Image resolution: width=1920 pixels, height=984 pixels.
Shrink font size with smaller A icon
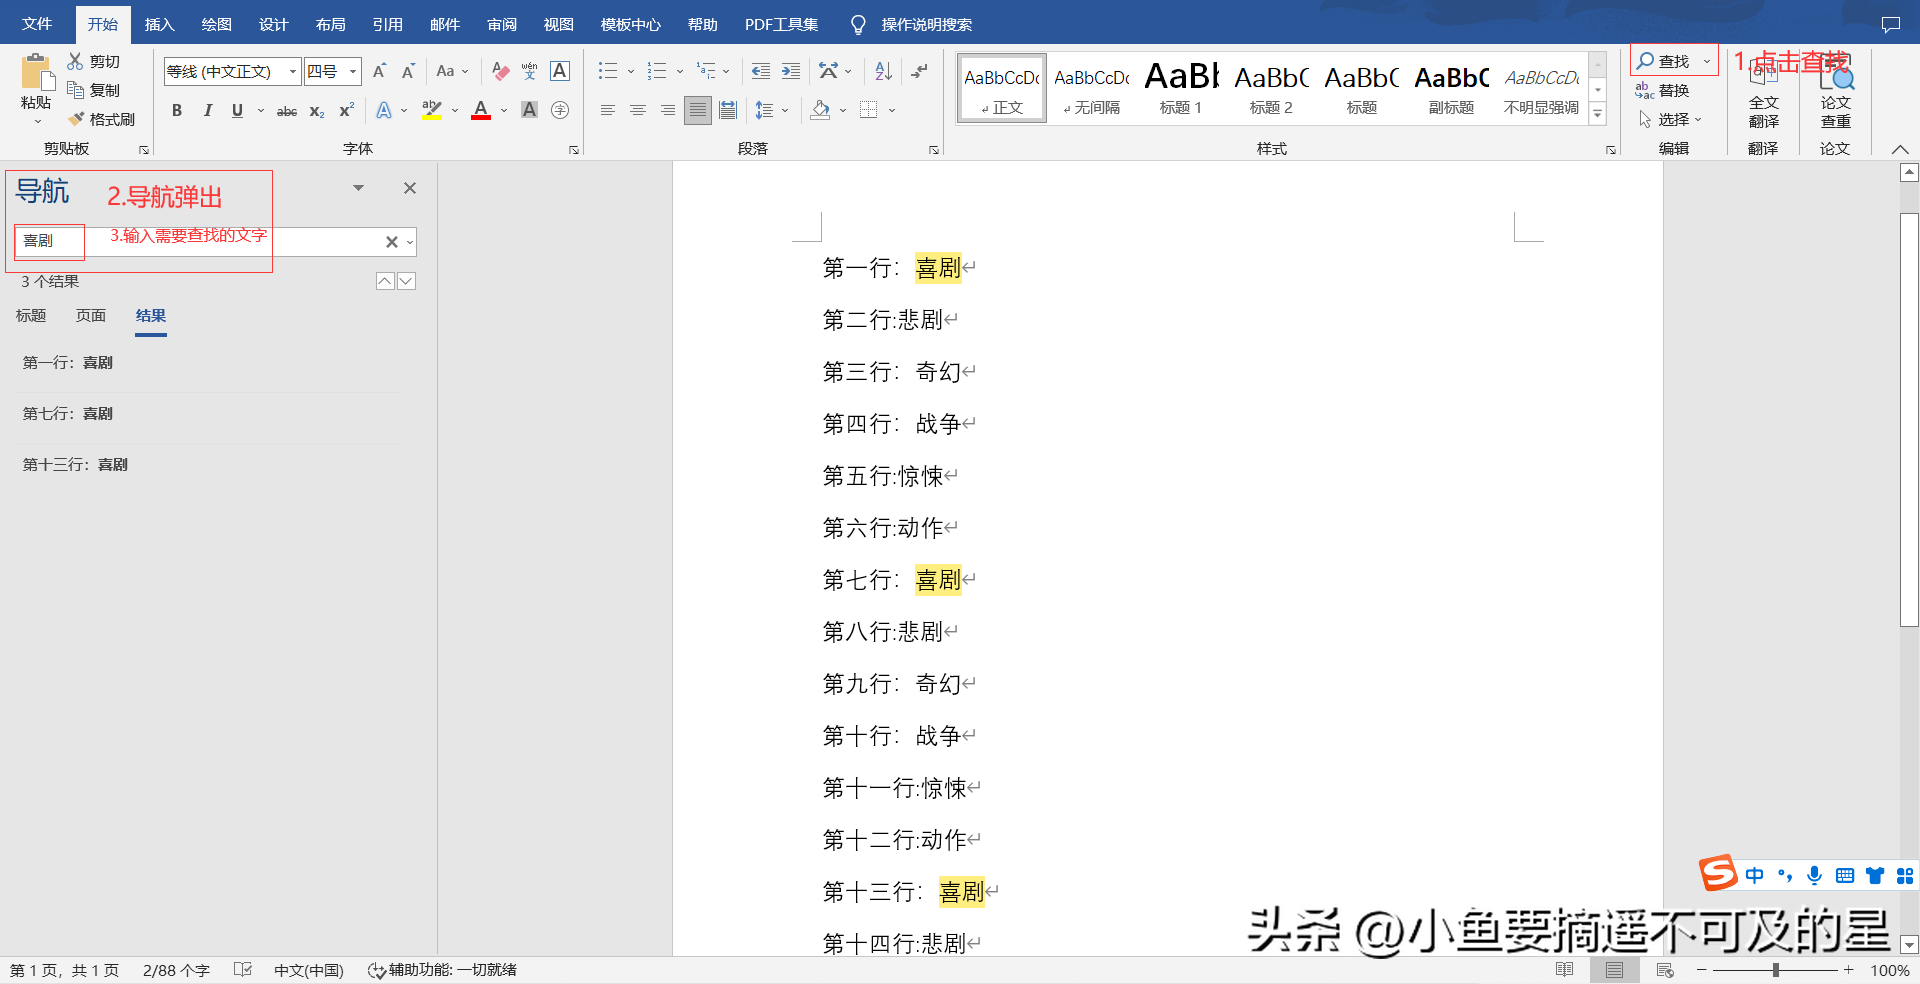[x=408, y=71]
